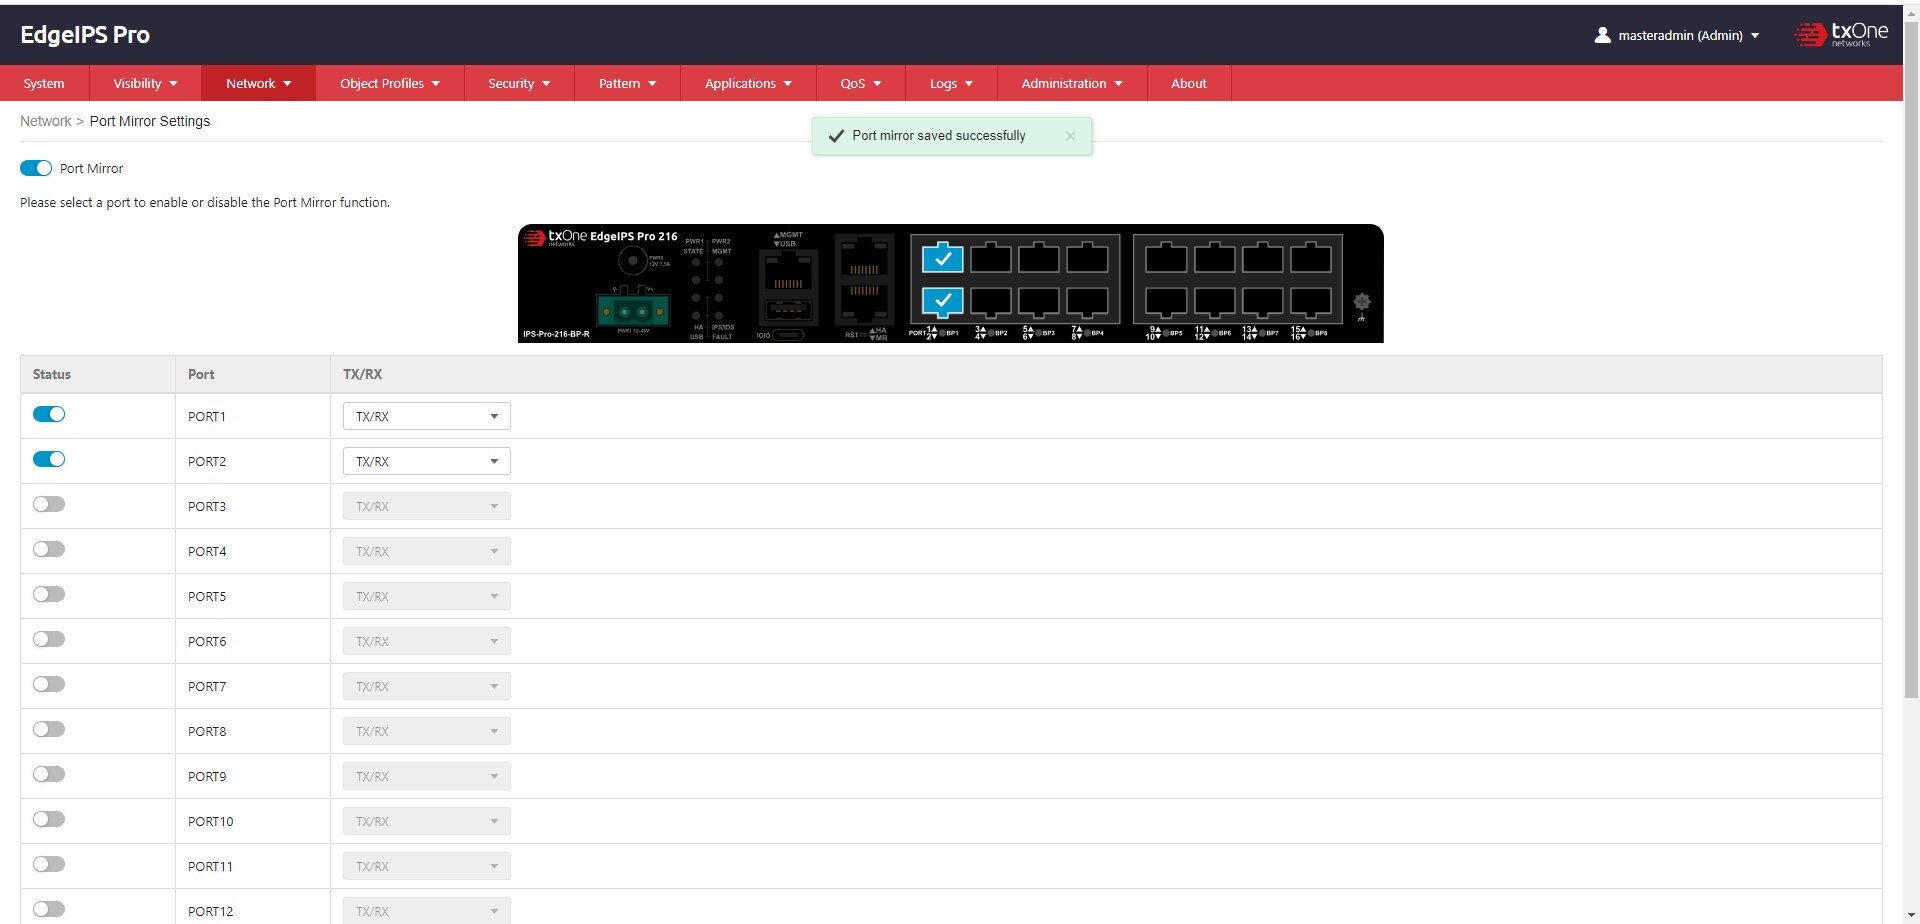Select the About menu item
Viewport: 1920px width, 924px height.
pyautogui.click(x=1188, y=83)
